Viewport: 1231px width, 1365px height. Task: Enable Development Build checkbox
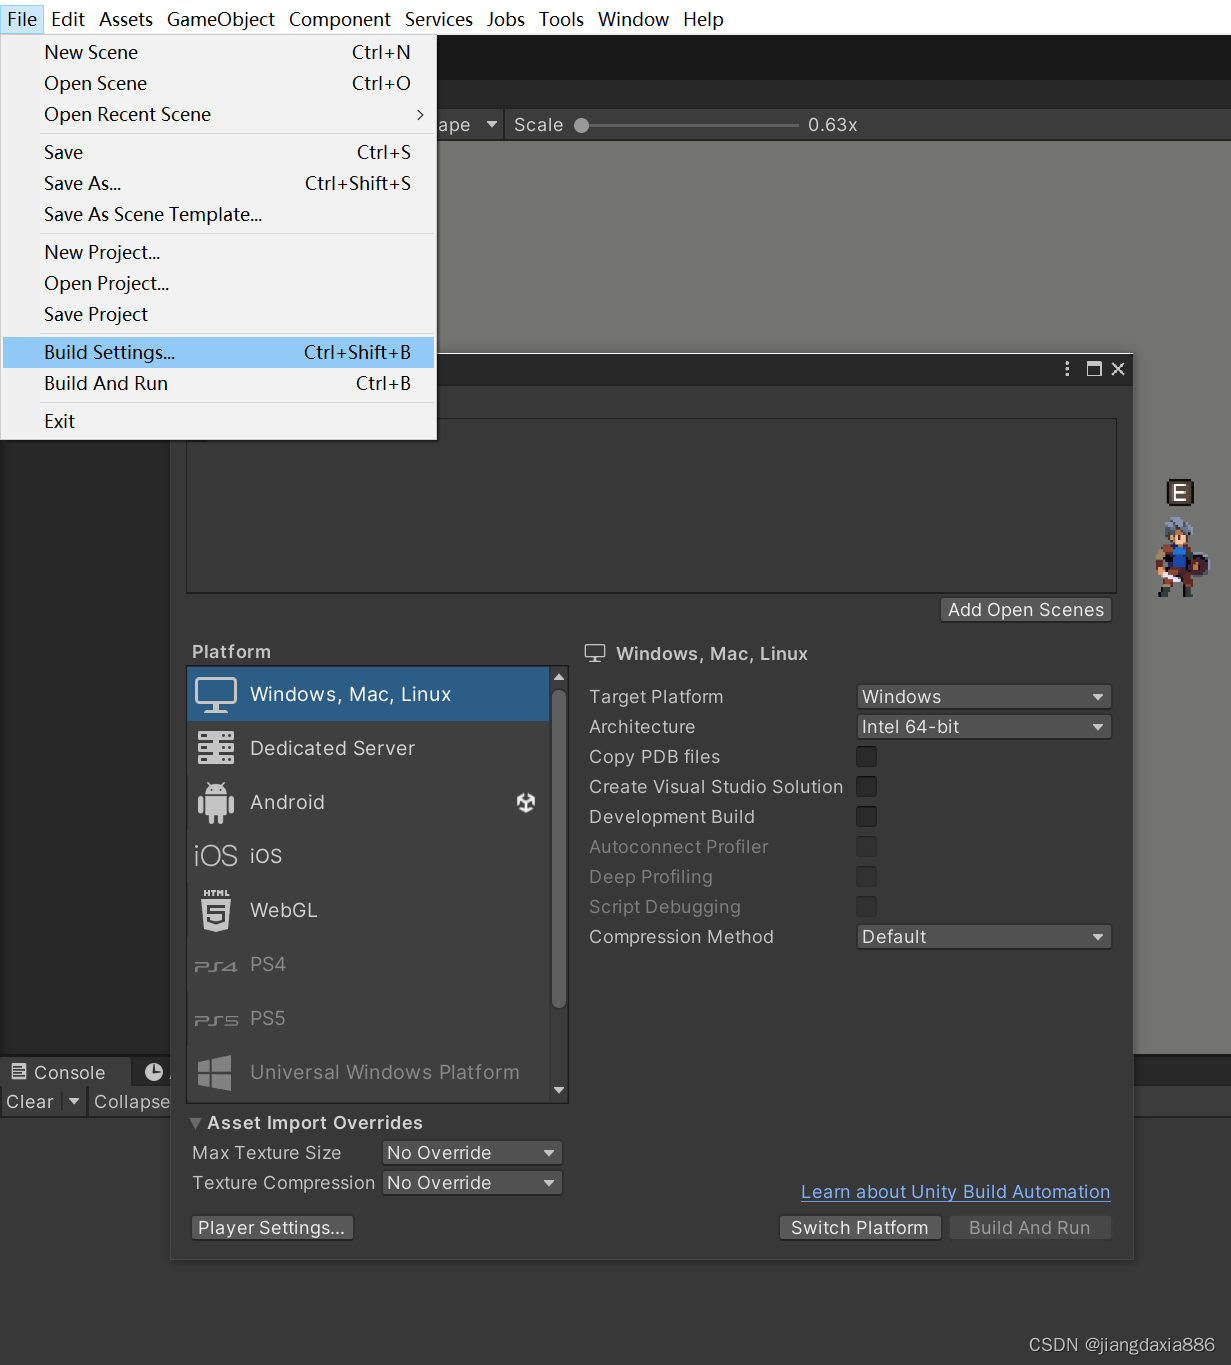pyautogui.click(x=867, y=816)
